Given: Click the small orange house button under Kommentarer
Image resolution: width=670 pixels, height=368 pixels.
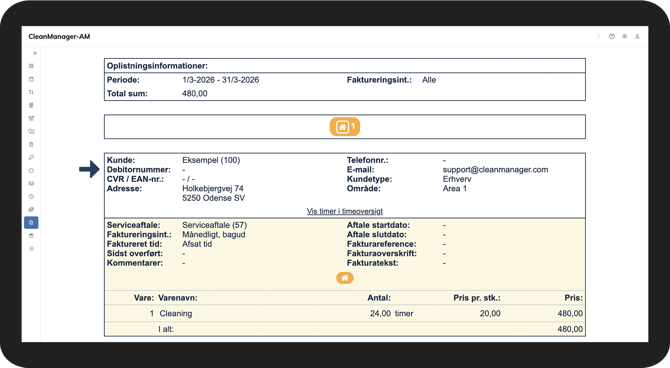Looking at the screenshot, I should coord(345,278).
